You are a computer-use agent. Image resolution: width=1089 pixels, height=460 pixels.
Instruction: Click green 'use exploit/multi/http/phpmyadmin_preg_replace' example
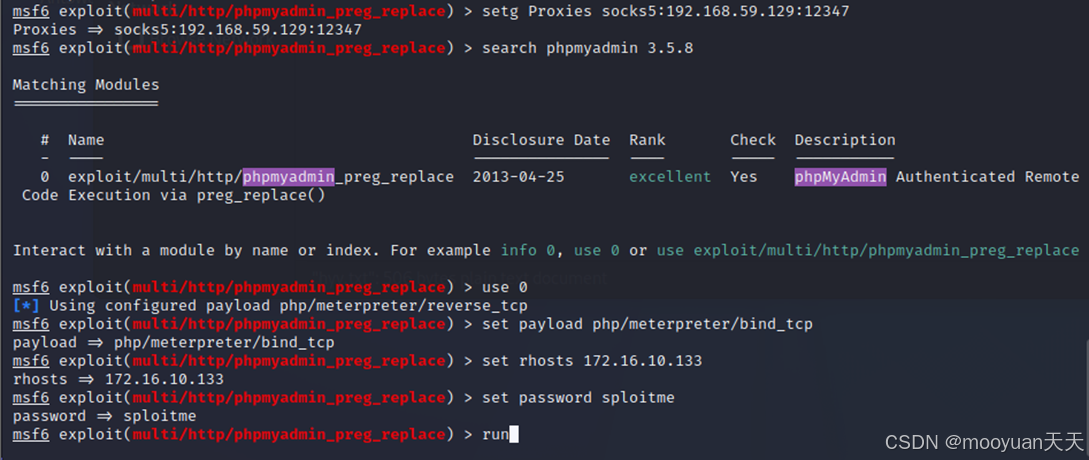pyautogui.click(x=868, y=250)
